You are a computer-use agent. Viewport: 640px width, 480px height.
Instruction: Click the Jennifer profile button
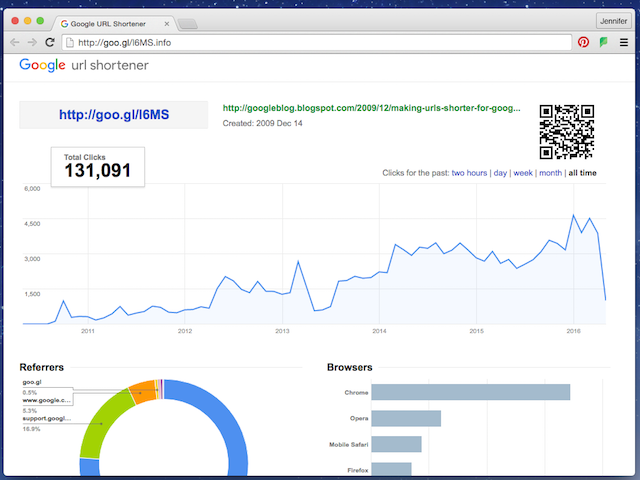tap(613, 21)
